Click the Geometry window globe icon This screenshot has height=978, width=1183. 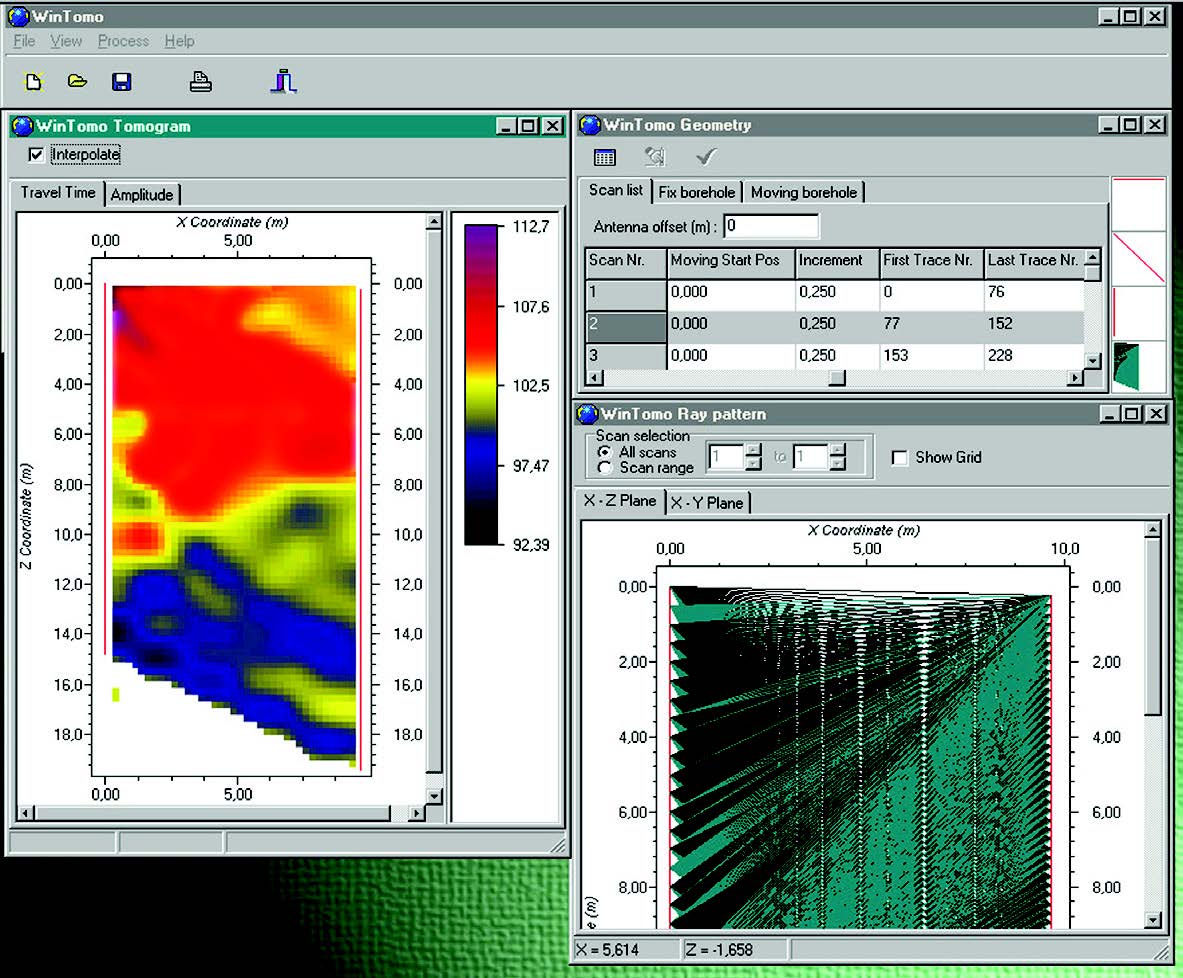[x=590, y=125]
